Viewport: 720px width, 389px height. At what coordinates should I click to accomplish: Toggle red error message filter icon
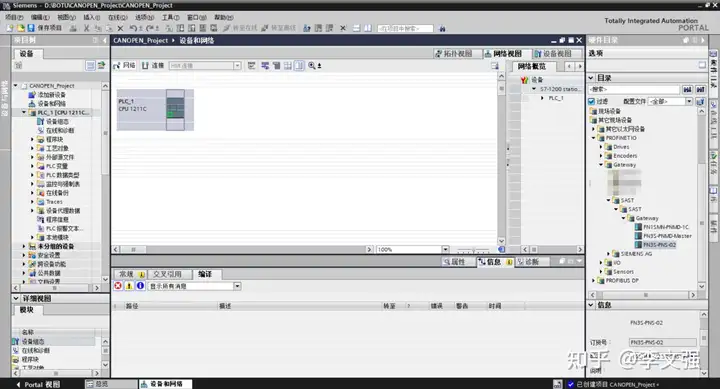(x=118, y=286)
